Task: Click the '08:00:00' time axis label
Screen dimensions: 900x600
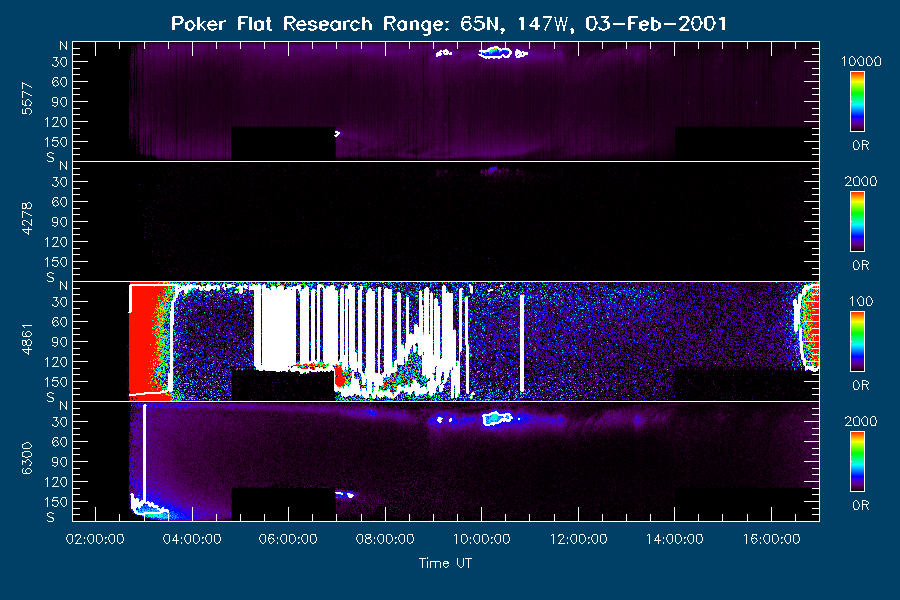Action: [385, 539]
